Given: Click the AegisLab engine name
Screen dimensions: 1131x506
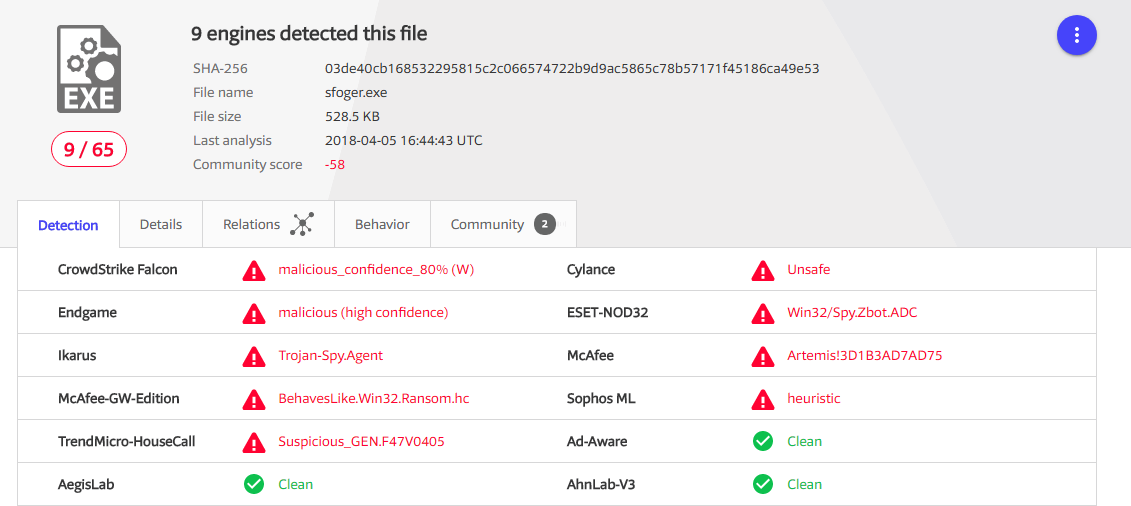Looking at the screenshot, I should (x=86, y=484).
